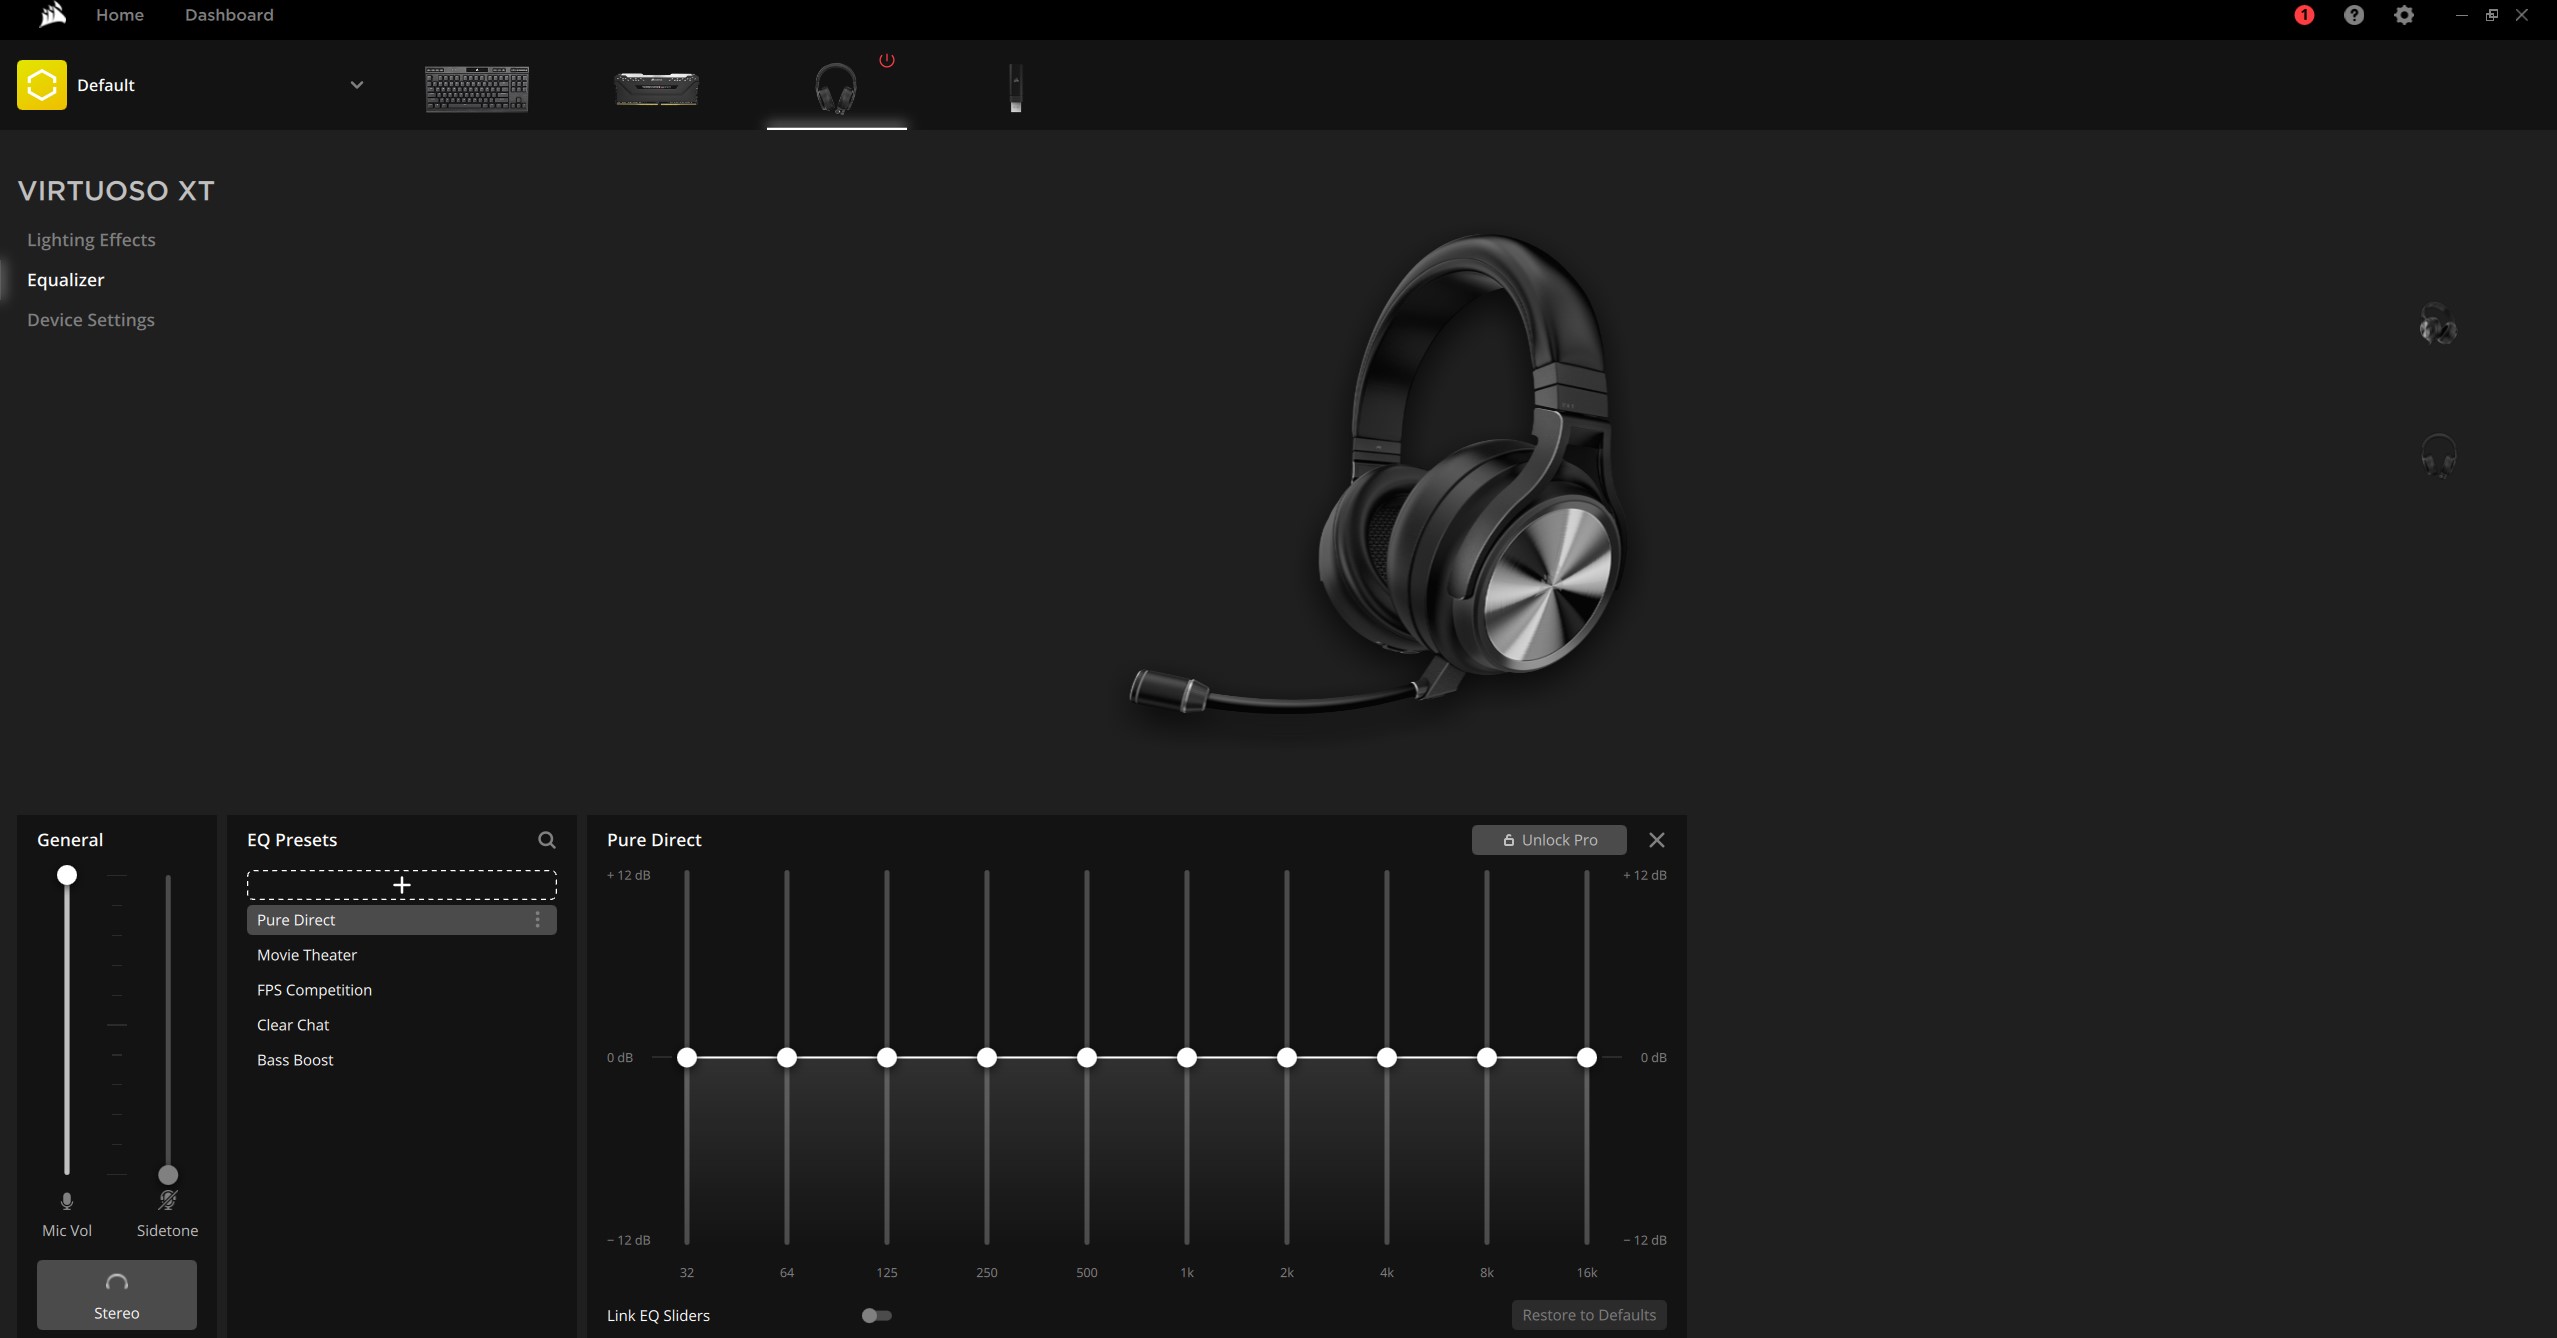
Task: Click the close button on Pure Direct panel
Action: pyautogui.click(x=1657, y=839)
